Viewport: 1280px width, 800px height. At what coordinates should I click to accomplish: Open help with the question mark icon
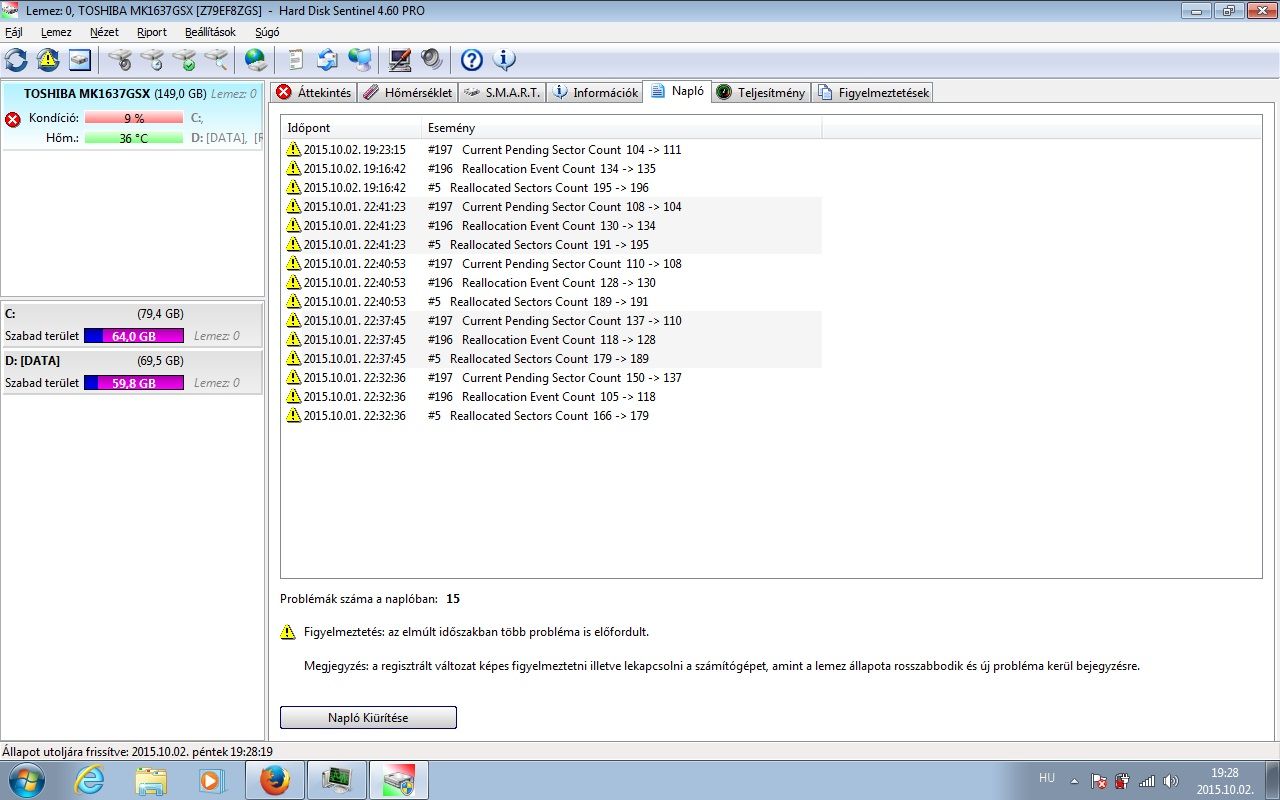coord(472,60)
